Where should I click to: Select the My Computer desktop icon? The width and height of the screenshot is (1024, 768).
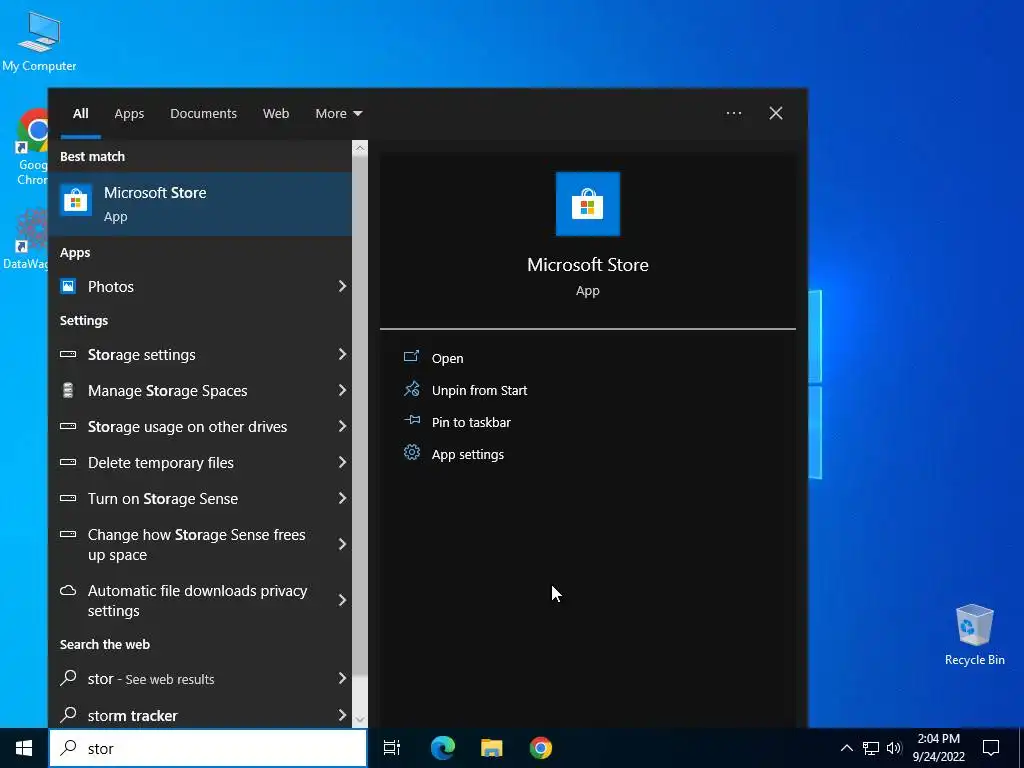(39, 40)
